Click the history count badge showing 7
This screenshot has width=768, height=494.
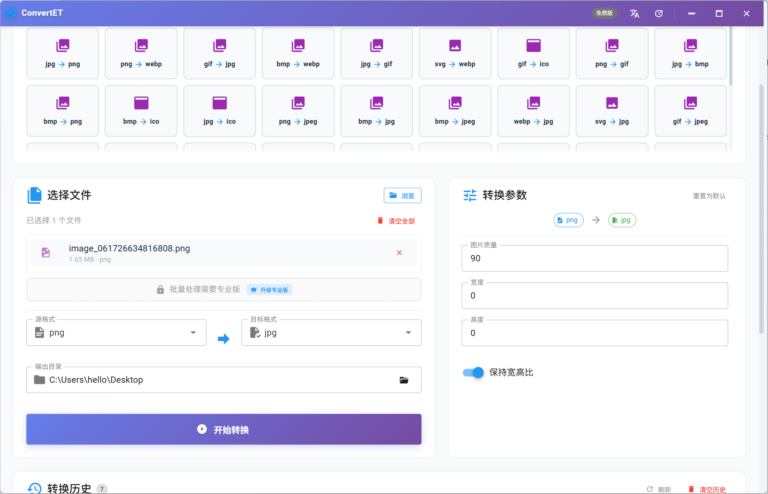(102, 489)
